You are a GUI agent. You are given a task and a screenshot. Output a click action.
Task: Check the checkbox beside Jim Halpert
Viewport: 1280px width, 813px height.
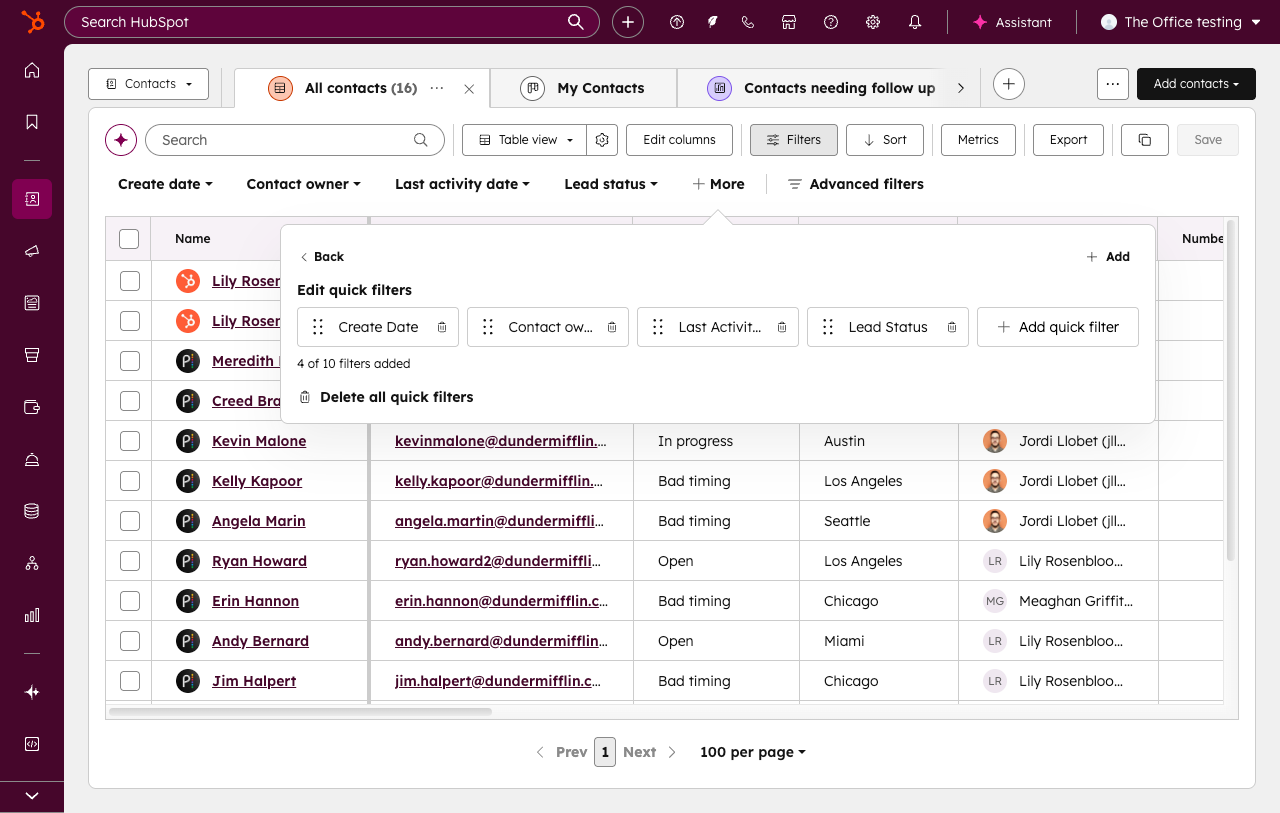(x=129, y=680)
